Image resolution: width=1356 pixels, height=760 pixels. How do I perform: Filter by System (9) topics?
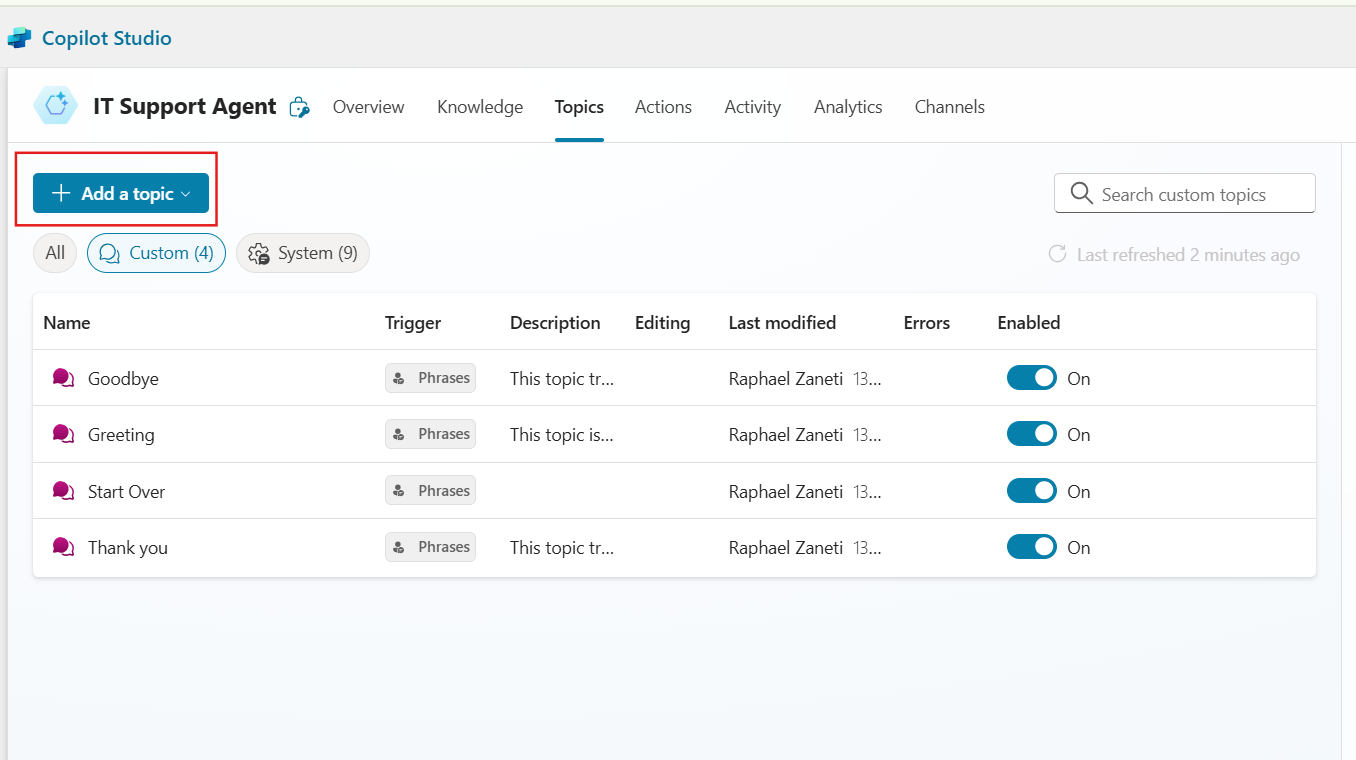pos(303,253)
